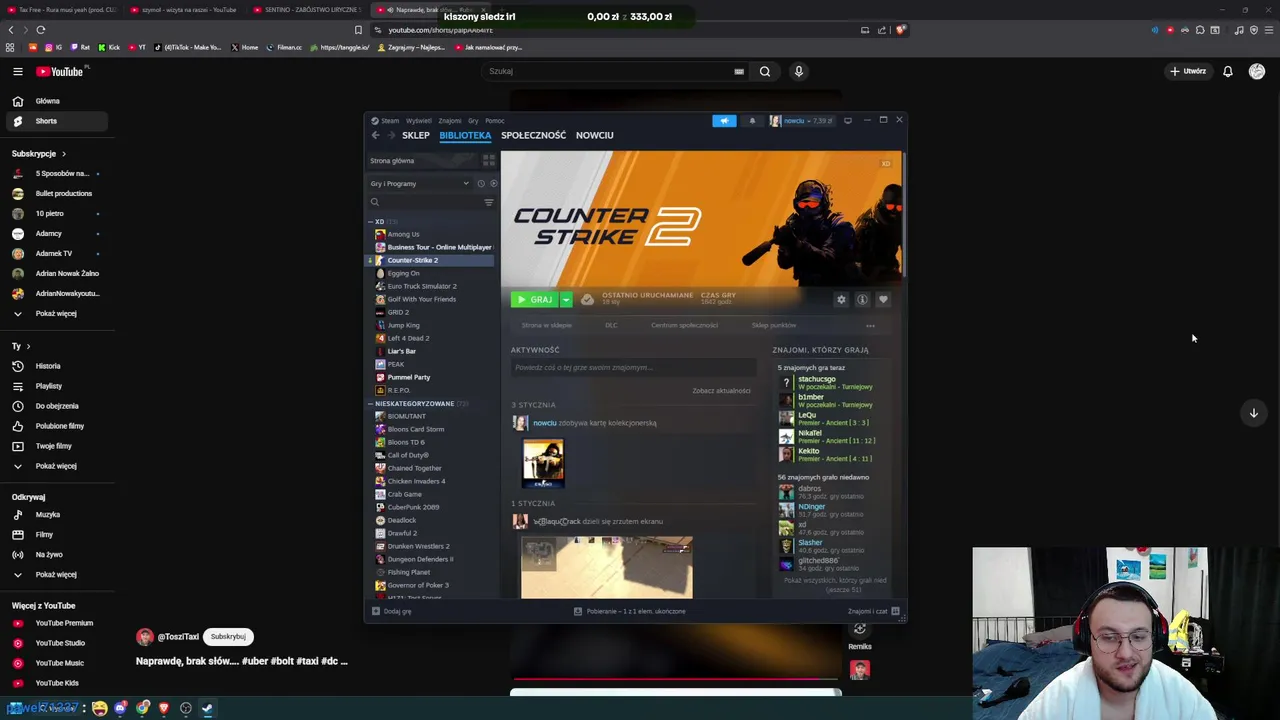Open Steam notifications bell icon

pyautogui.click(x=752, y=121)
